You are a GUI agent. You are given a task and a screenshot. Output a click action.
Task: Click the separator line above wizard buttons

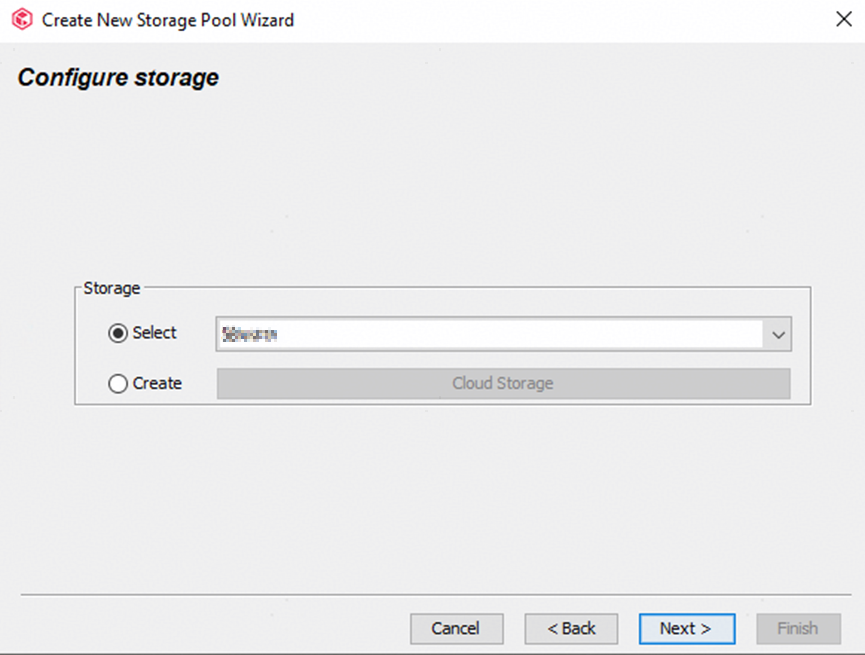pos(430,595)
